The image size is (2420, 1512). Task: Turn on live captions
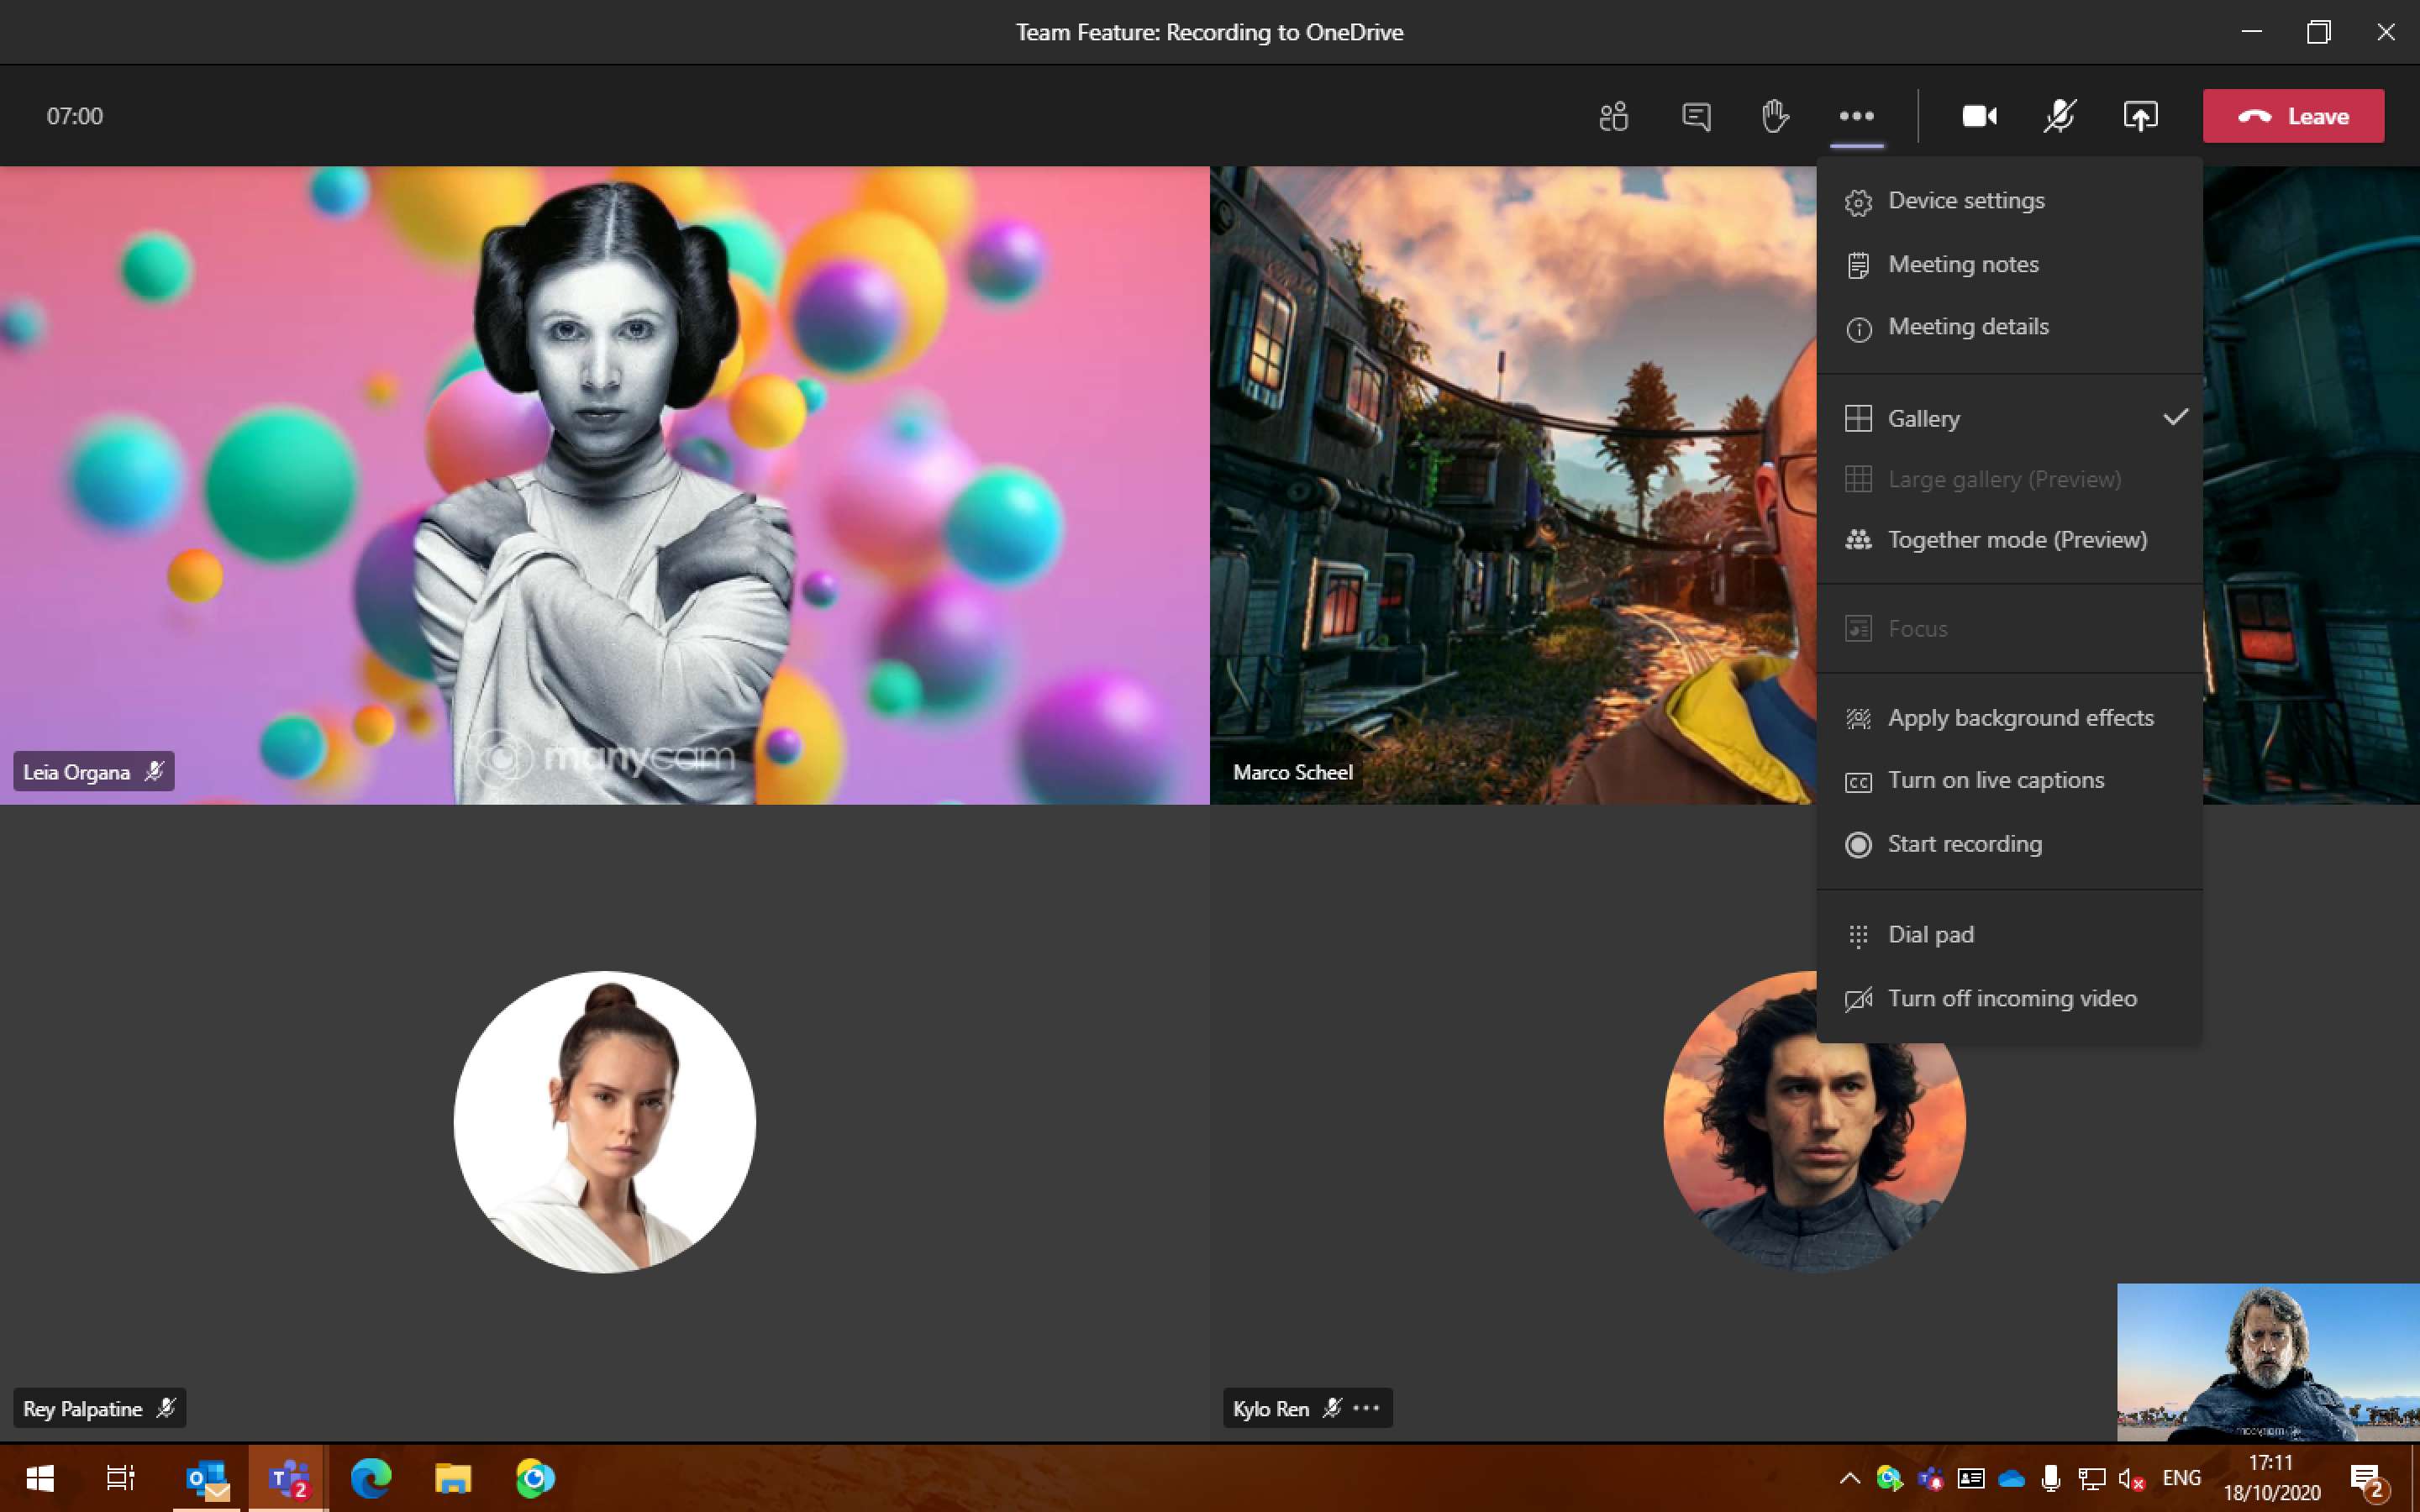(2009, 781)
